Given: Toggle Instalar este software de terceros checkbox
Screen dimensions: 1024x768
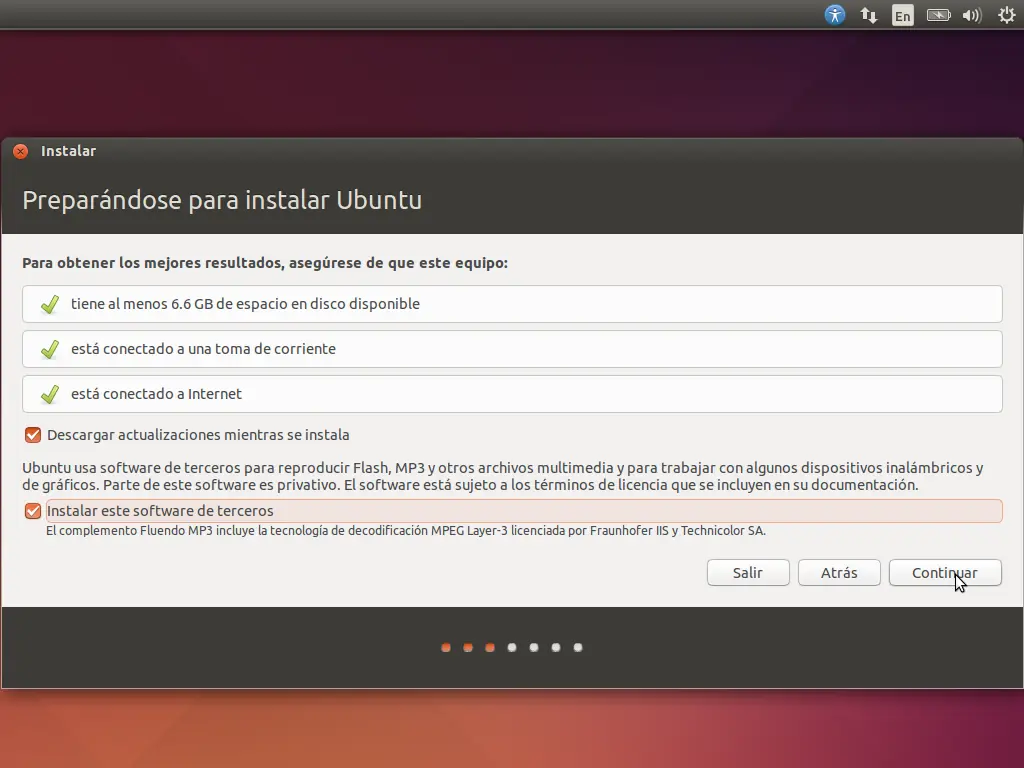Looking at the screenshot, I should pyautogui.click(x=33, y=511).
